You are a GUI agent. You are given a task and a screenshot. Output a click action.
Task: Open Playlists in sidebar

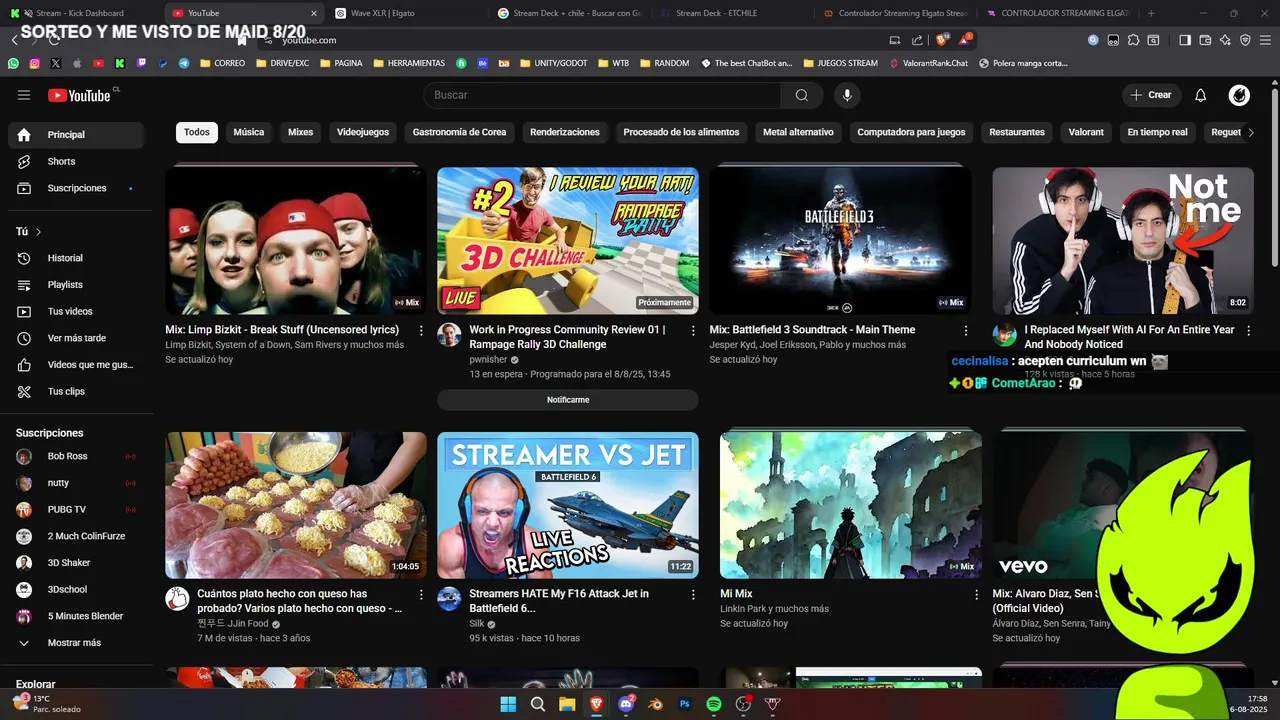point(77,285)
